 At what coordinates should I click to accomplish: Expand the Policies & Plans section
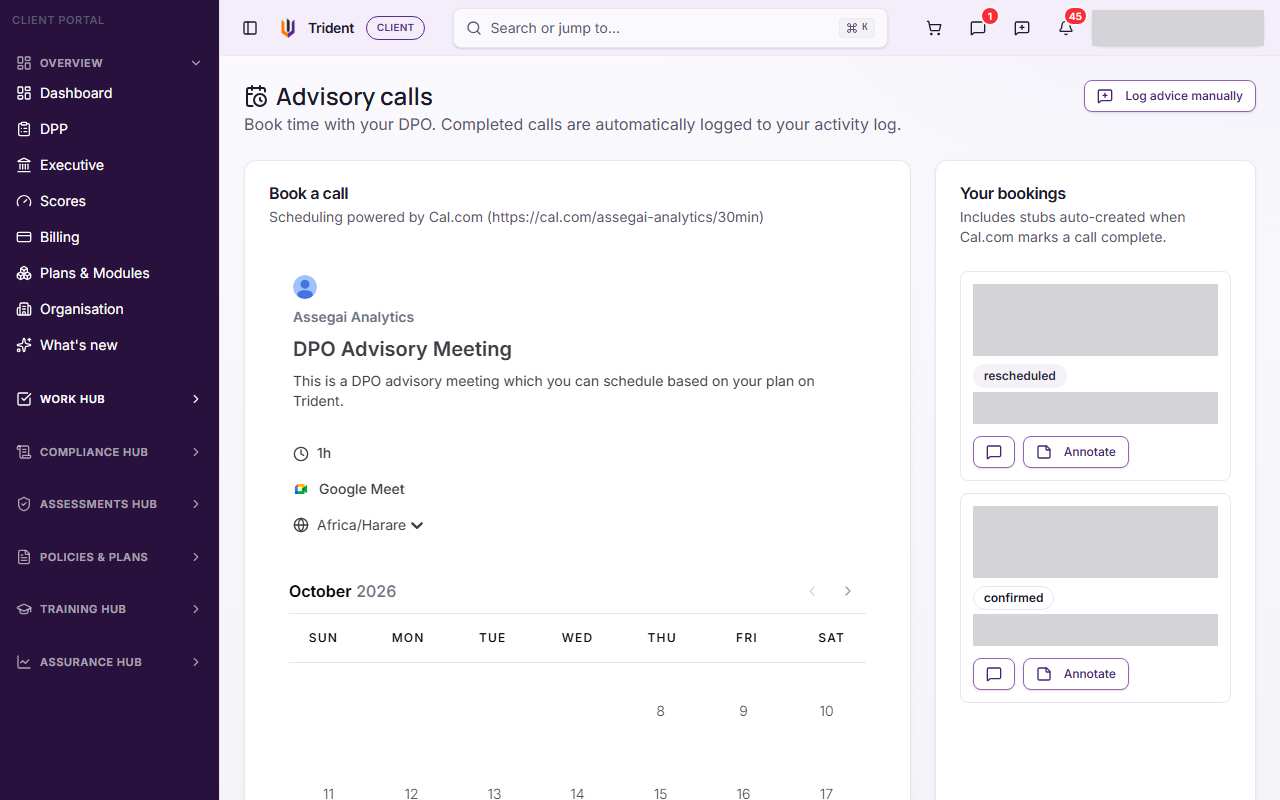pos(109,557)
